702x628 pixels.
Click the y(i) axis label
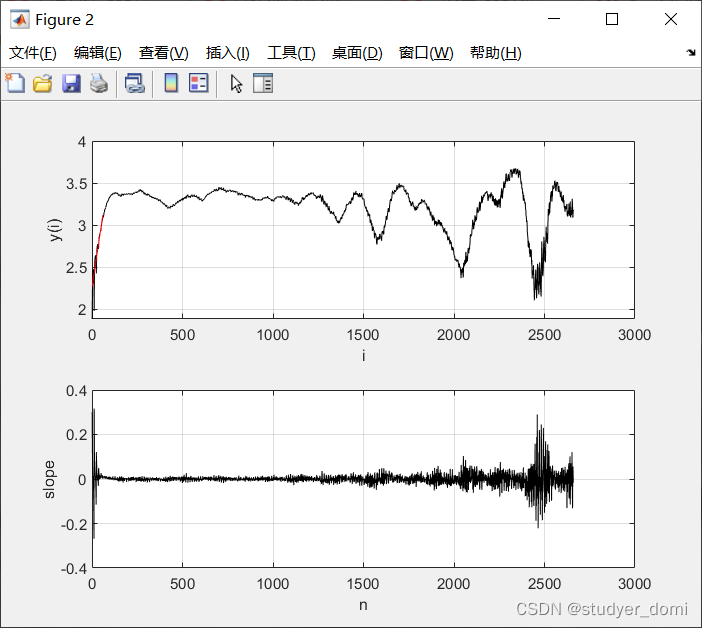55,230
